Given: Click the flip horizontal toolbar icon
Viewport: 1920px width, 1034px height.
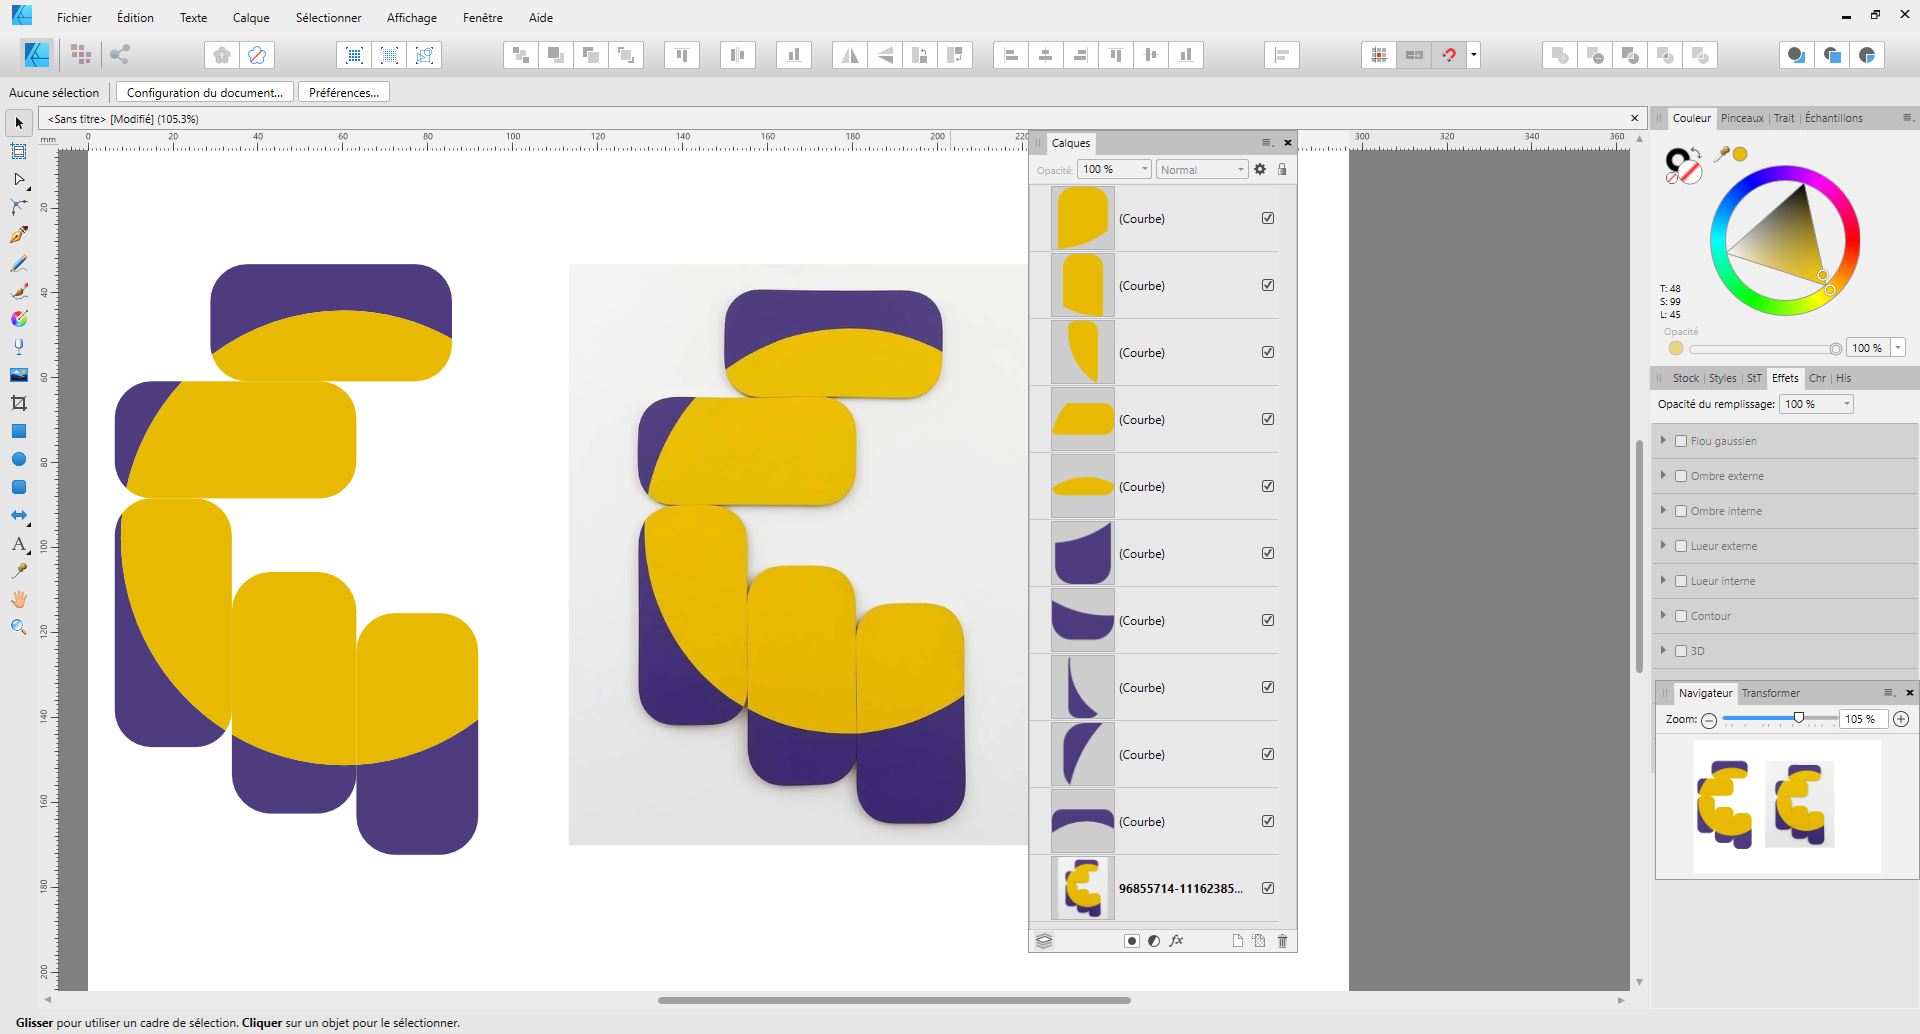Looking at the screenshot, I should click(x=850, y=56).
